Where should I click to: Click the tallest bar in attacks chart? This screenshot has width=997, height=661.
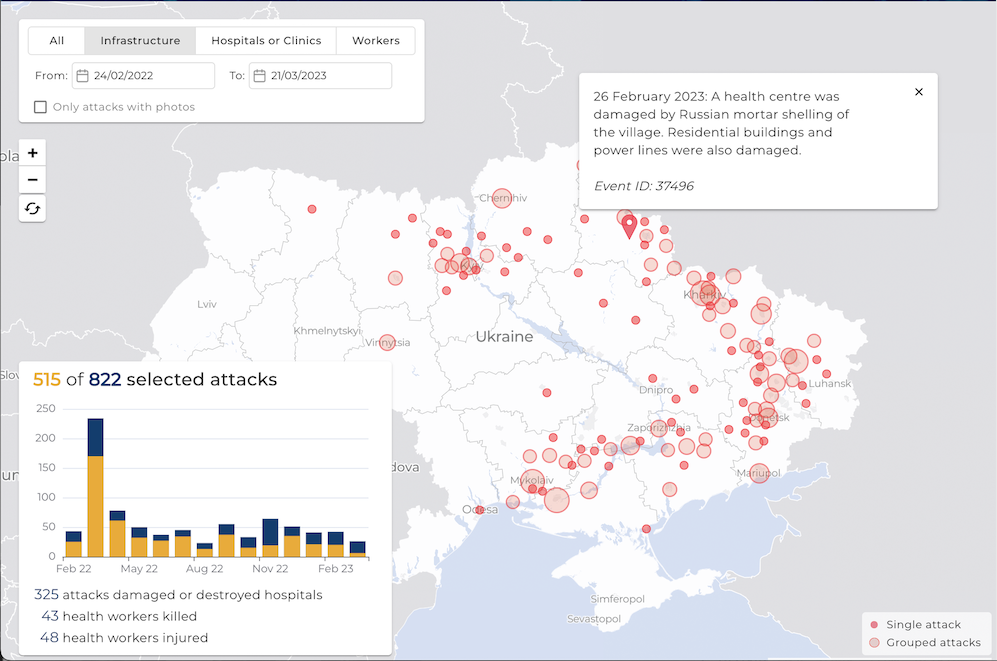coord(96,487)
